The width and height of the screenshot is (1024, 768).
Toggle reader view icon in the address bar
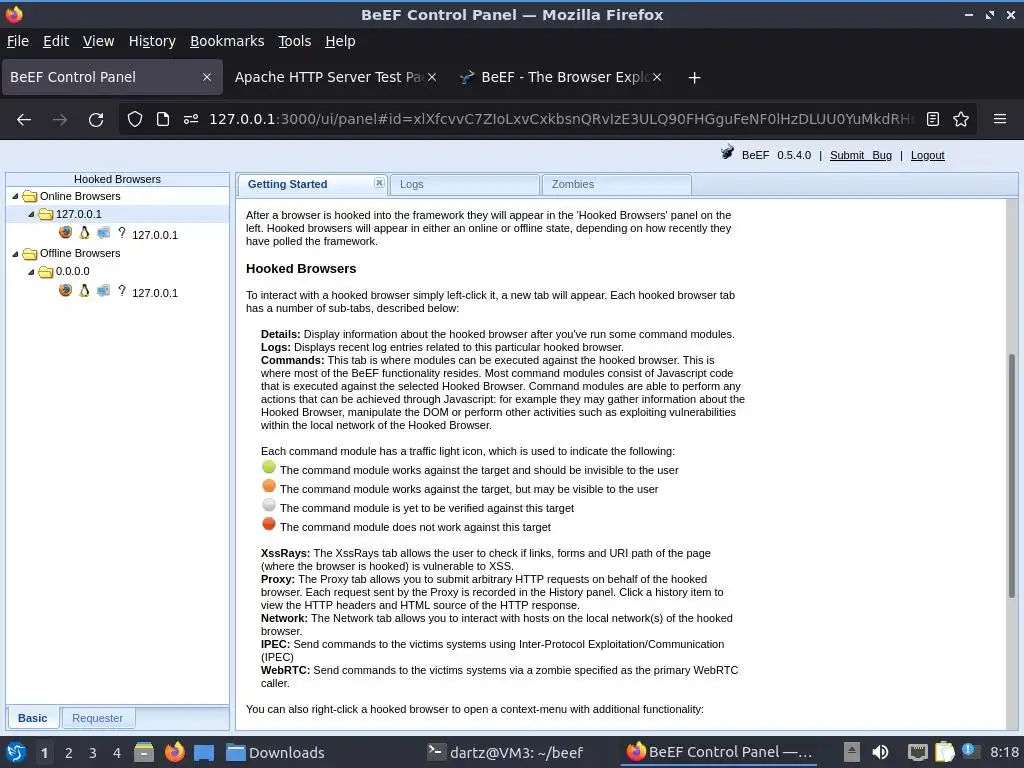(x=933, y=119)
